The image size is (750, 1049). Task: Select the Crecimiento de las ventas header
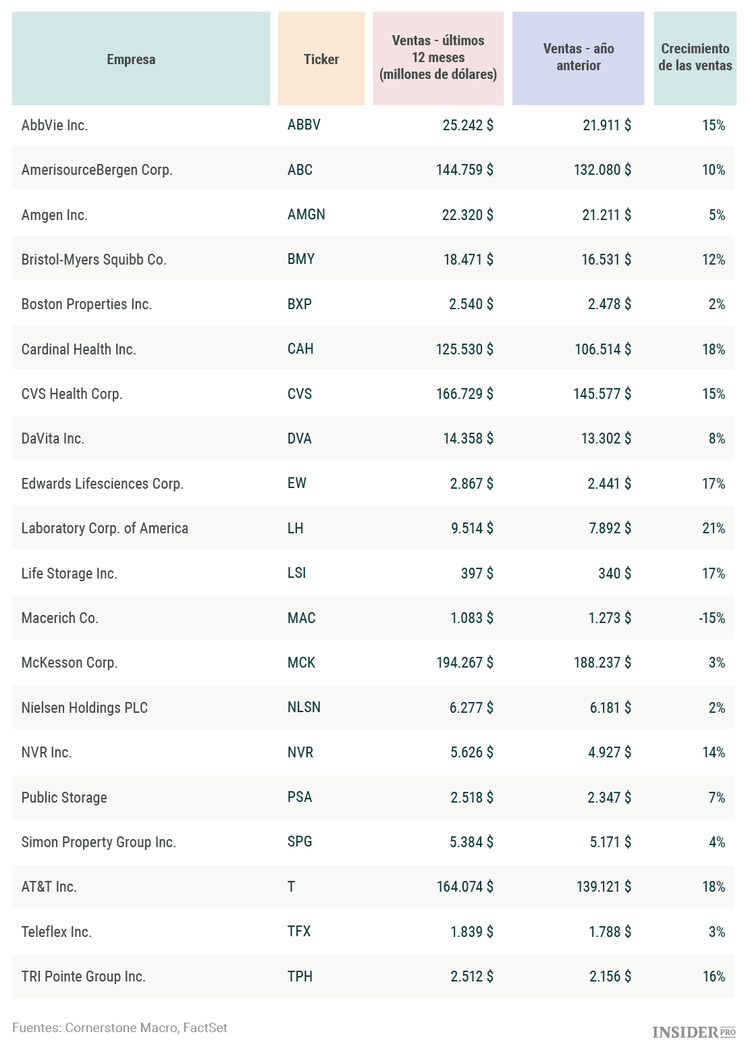click(695, 58)
